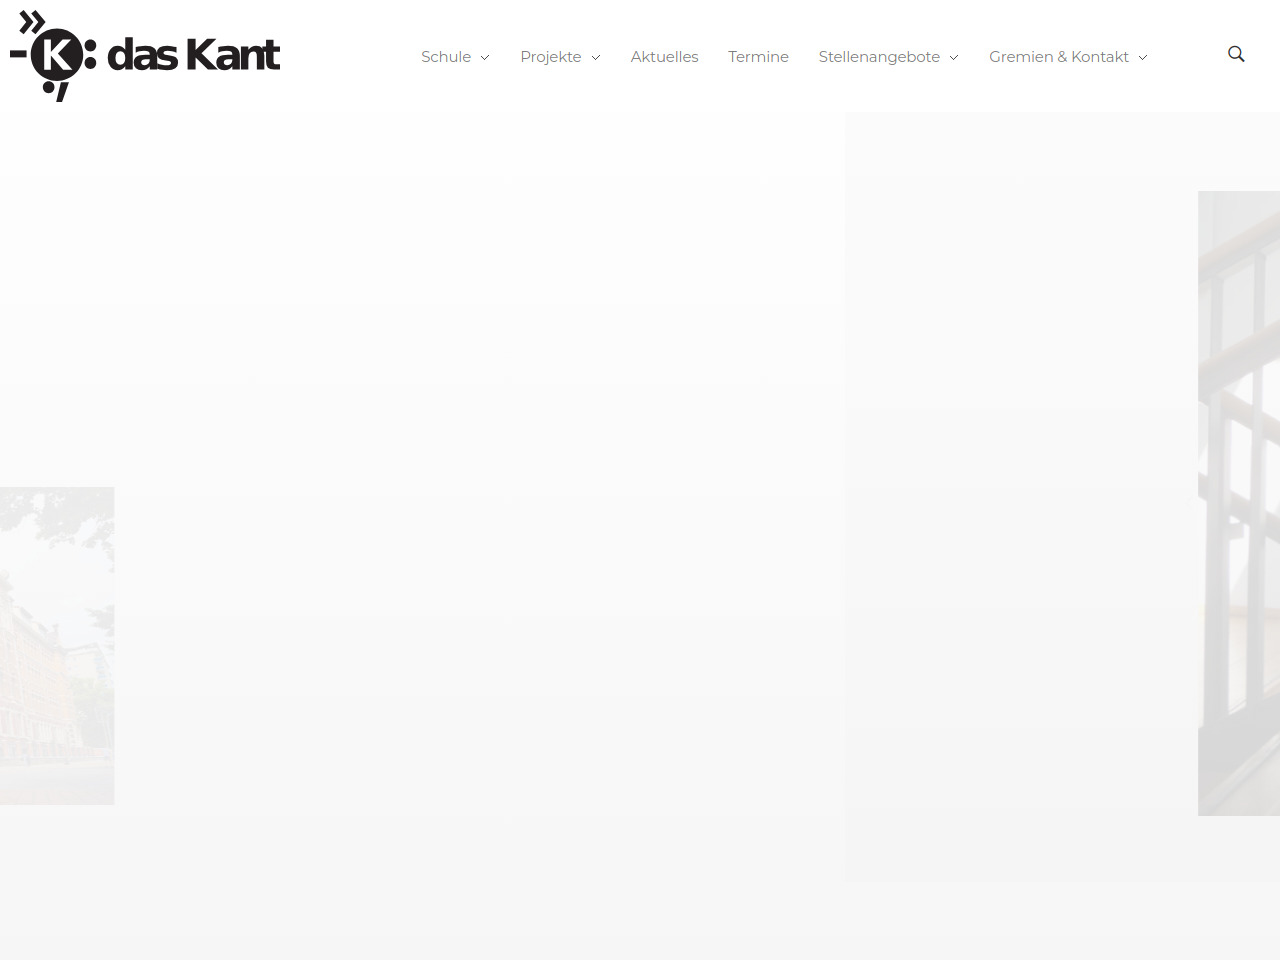The image size is (1280, 960).
Task: Click the colon dots right of the K emblem
Action: point(90,57)
